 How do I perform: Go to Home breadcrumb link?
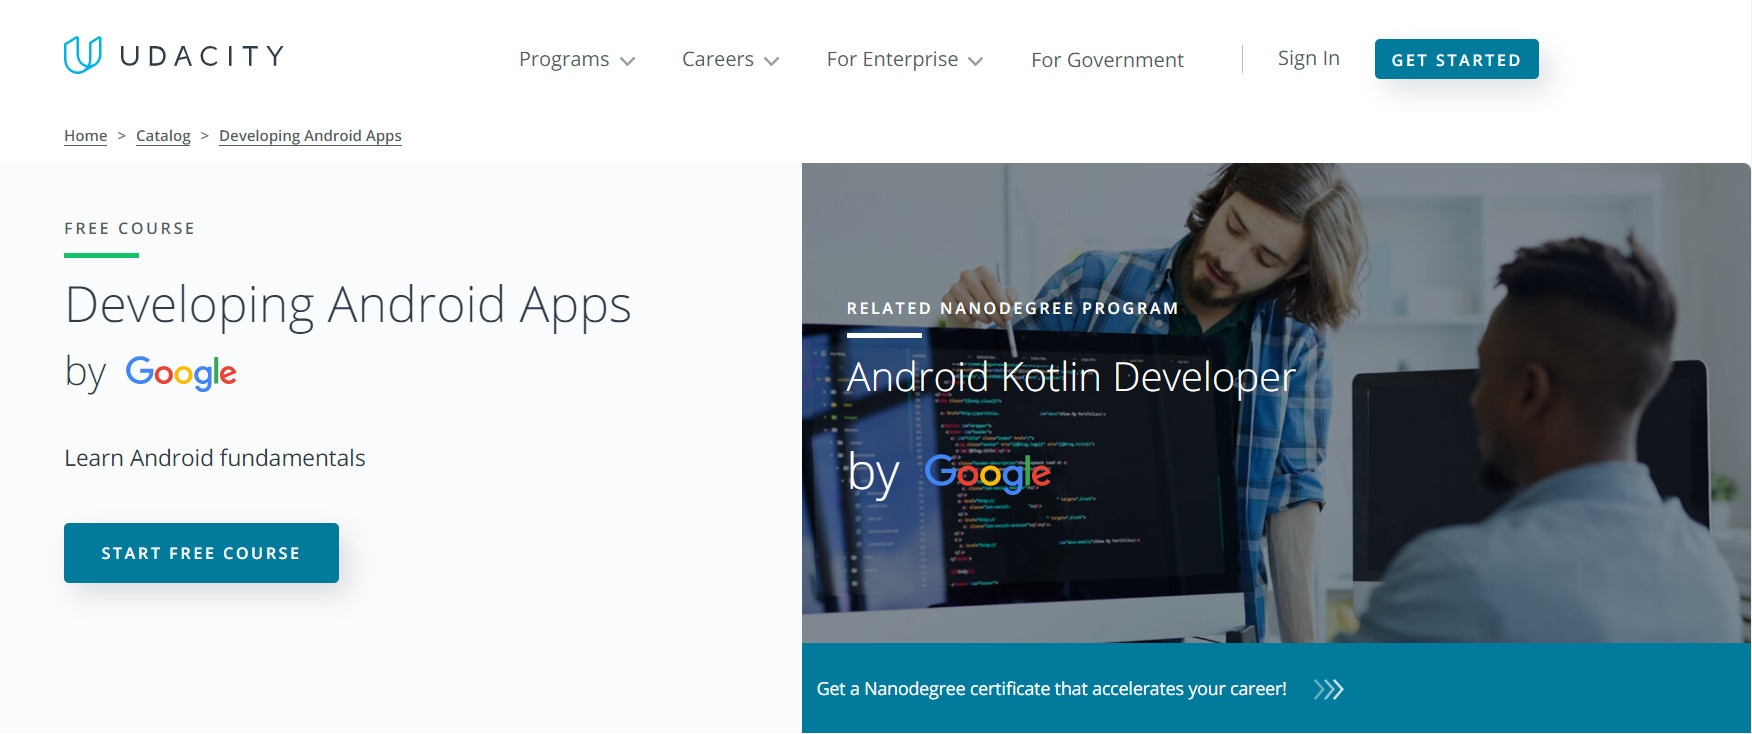pos(85,136)
